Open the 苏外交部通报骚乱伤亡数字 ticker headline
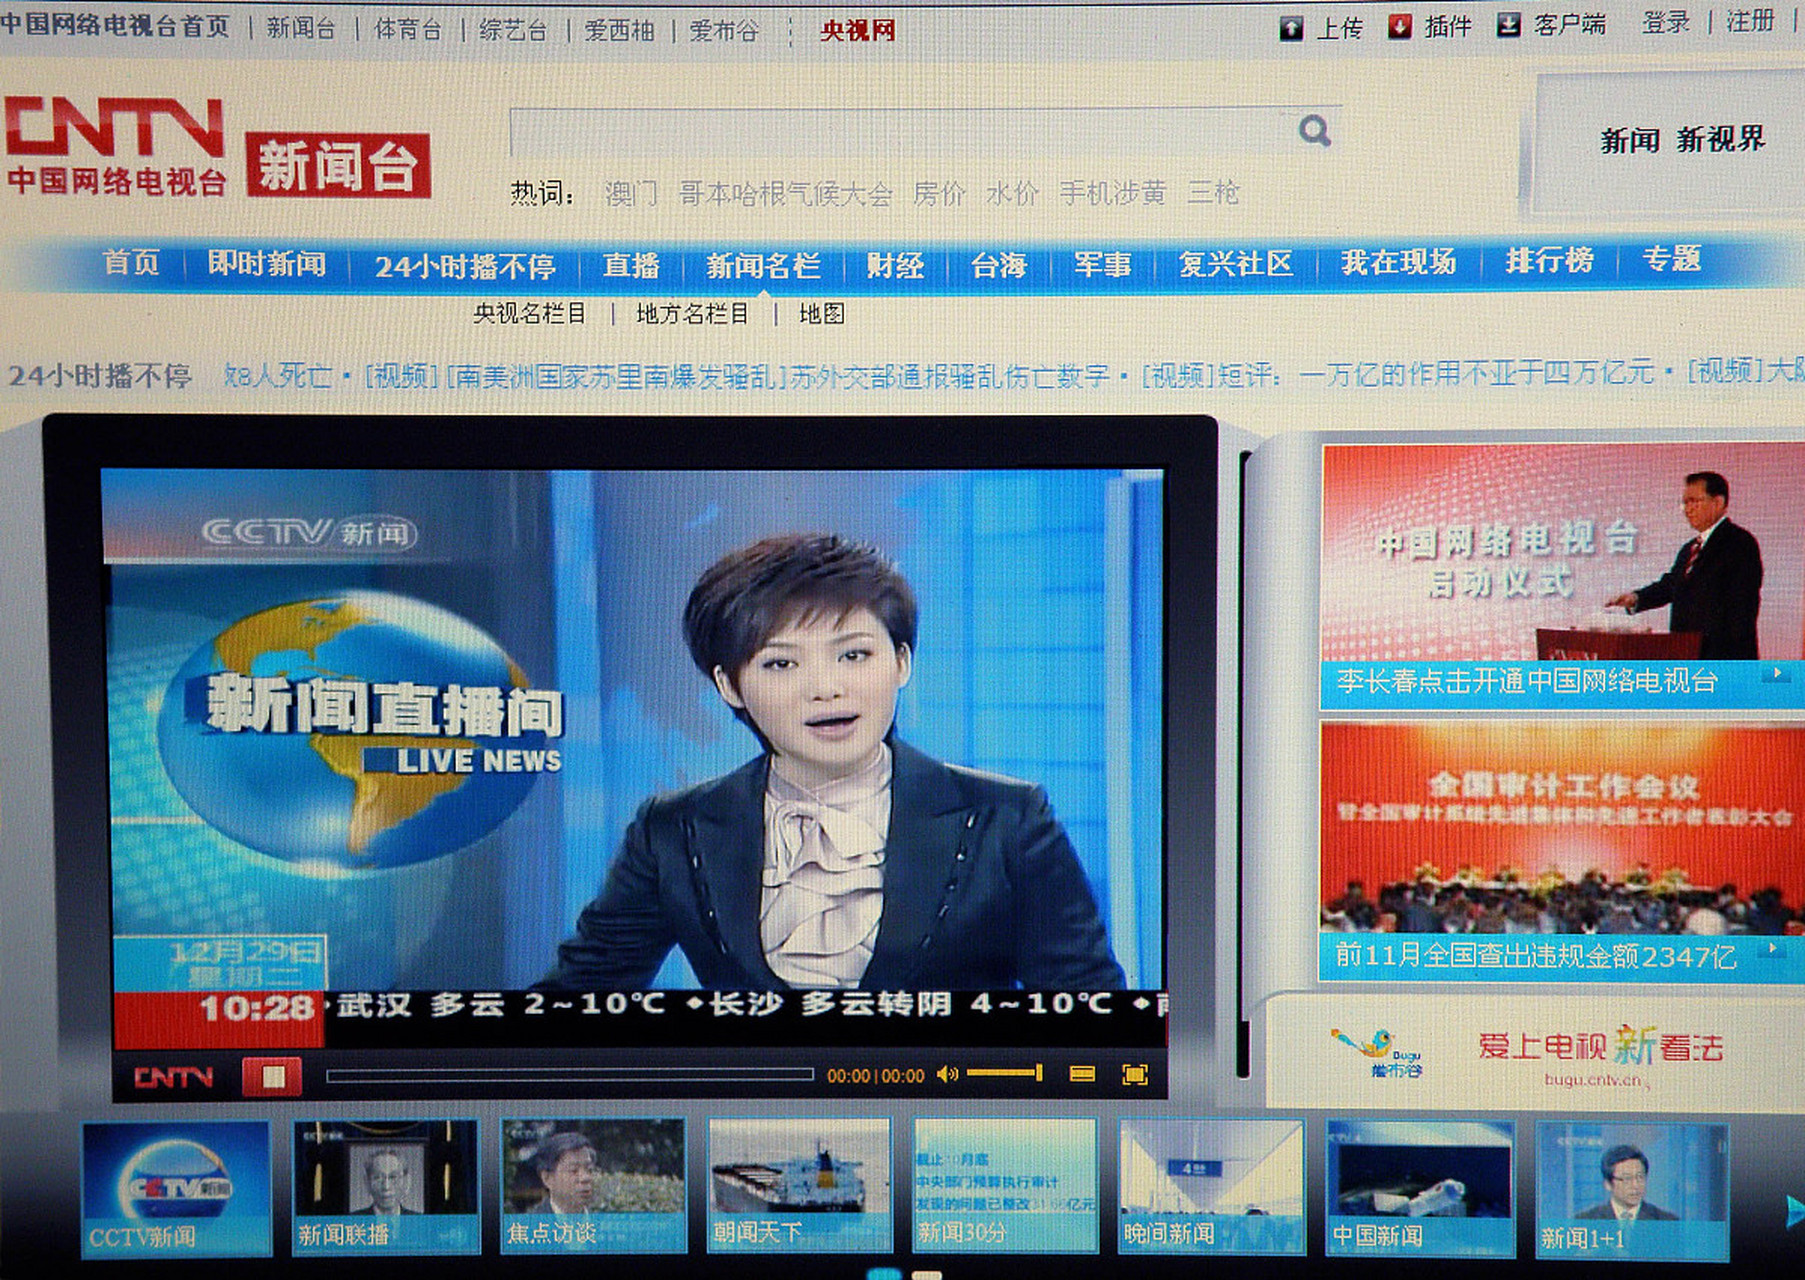Image resolution: width=1805 pixels, height=1280 pixels. pyautogui.click(x=951, y=376)
